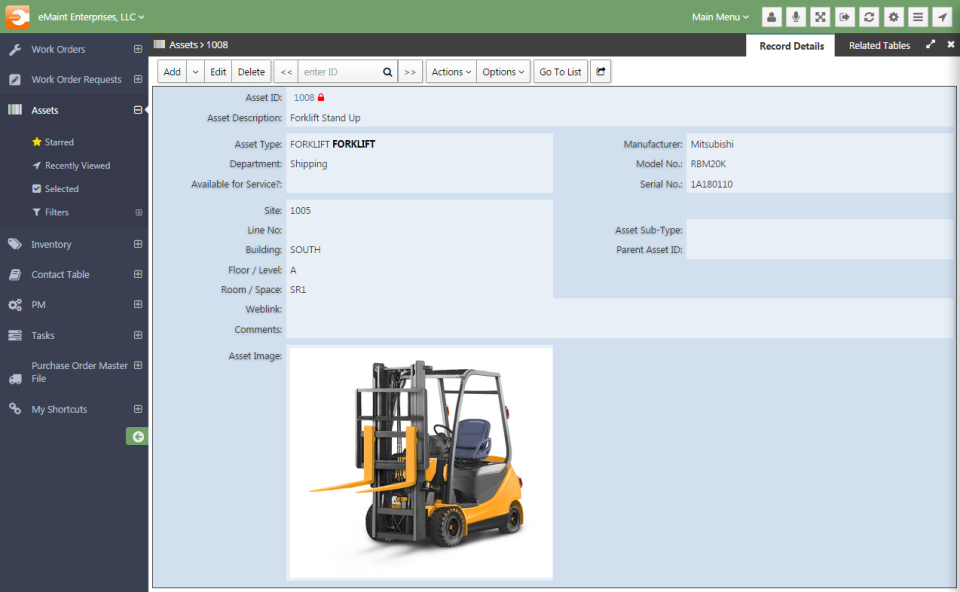
Task: Collapse the sidebar with the green arrow toggle
Action: (x=137, y=436)
